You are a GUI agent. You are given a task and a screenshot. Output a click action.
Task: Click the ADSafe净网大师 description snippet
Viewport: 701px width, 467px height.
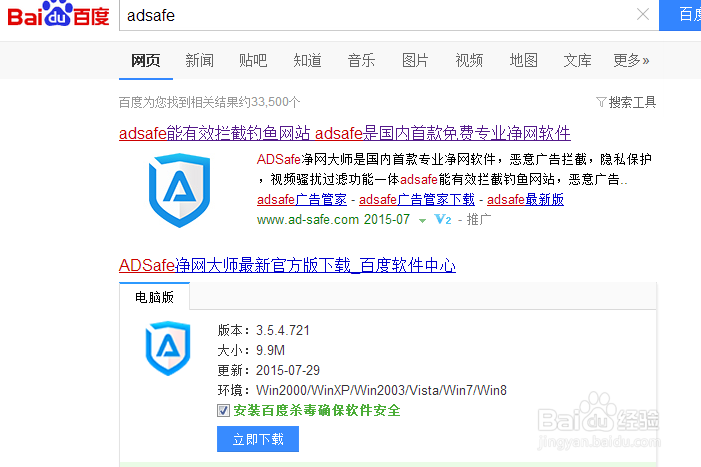tap(454, 169)
